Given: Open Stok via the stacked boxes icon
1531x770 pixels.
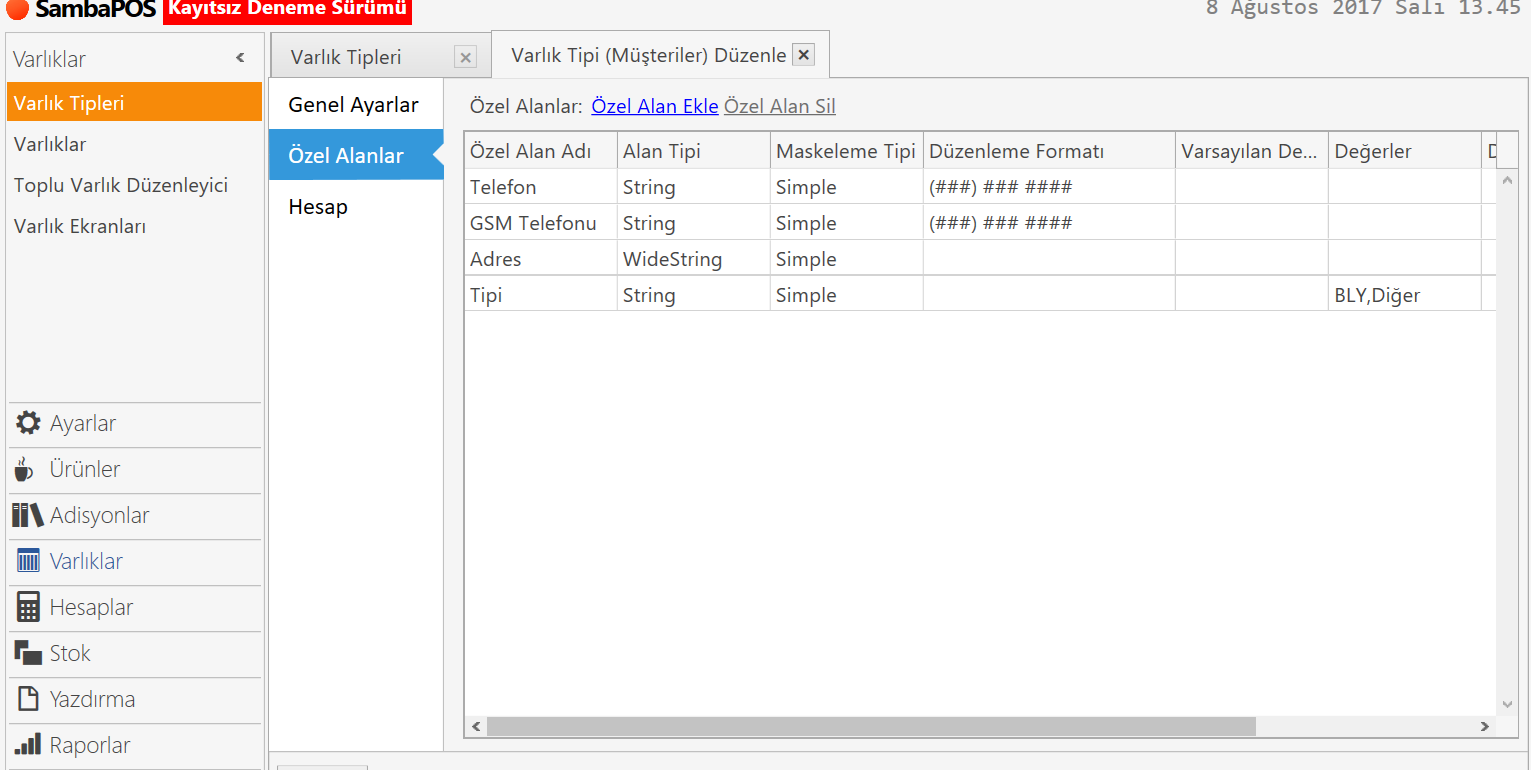Looking at the screenshot, I should pos(28,653).
